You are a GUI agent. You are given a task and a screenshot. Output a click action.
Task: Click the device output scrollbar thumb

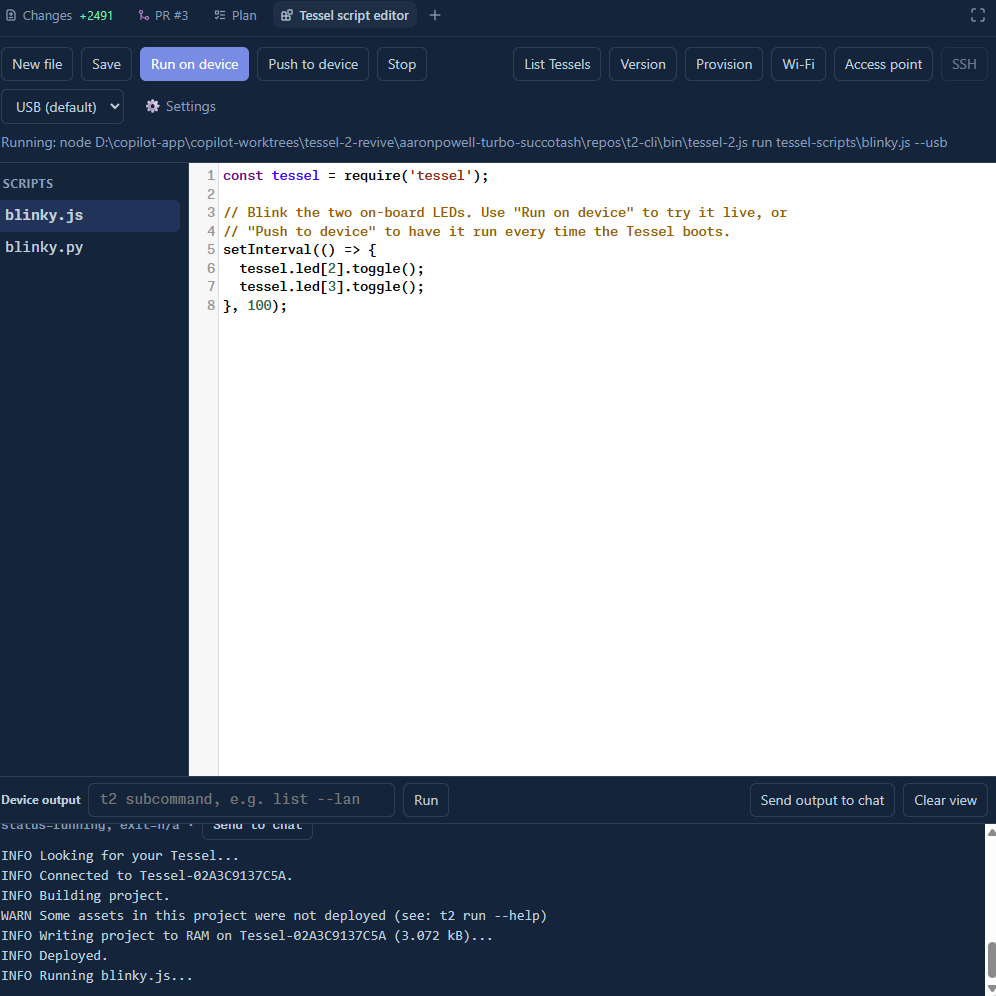[991, 959]
